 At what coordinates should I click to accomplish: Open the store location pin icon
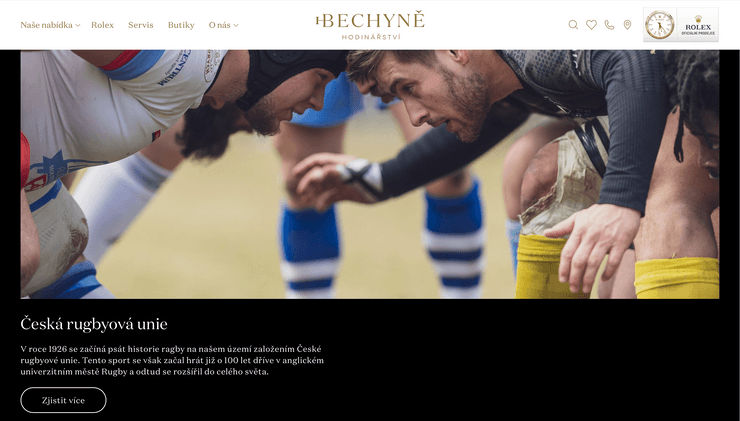(x=627, y=25)
